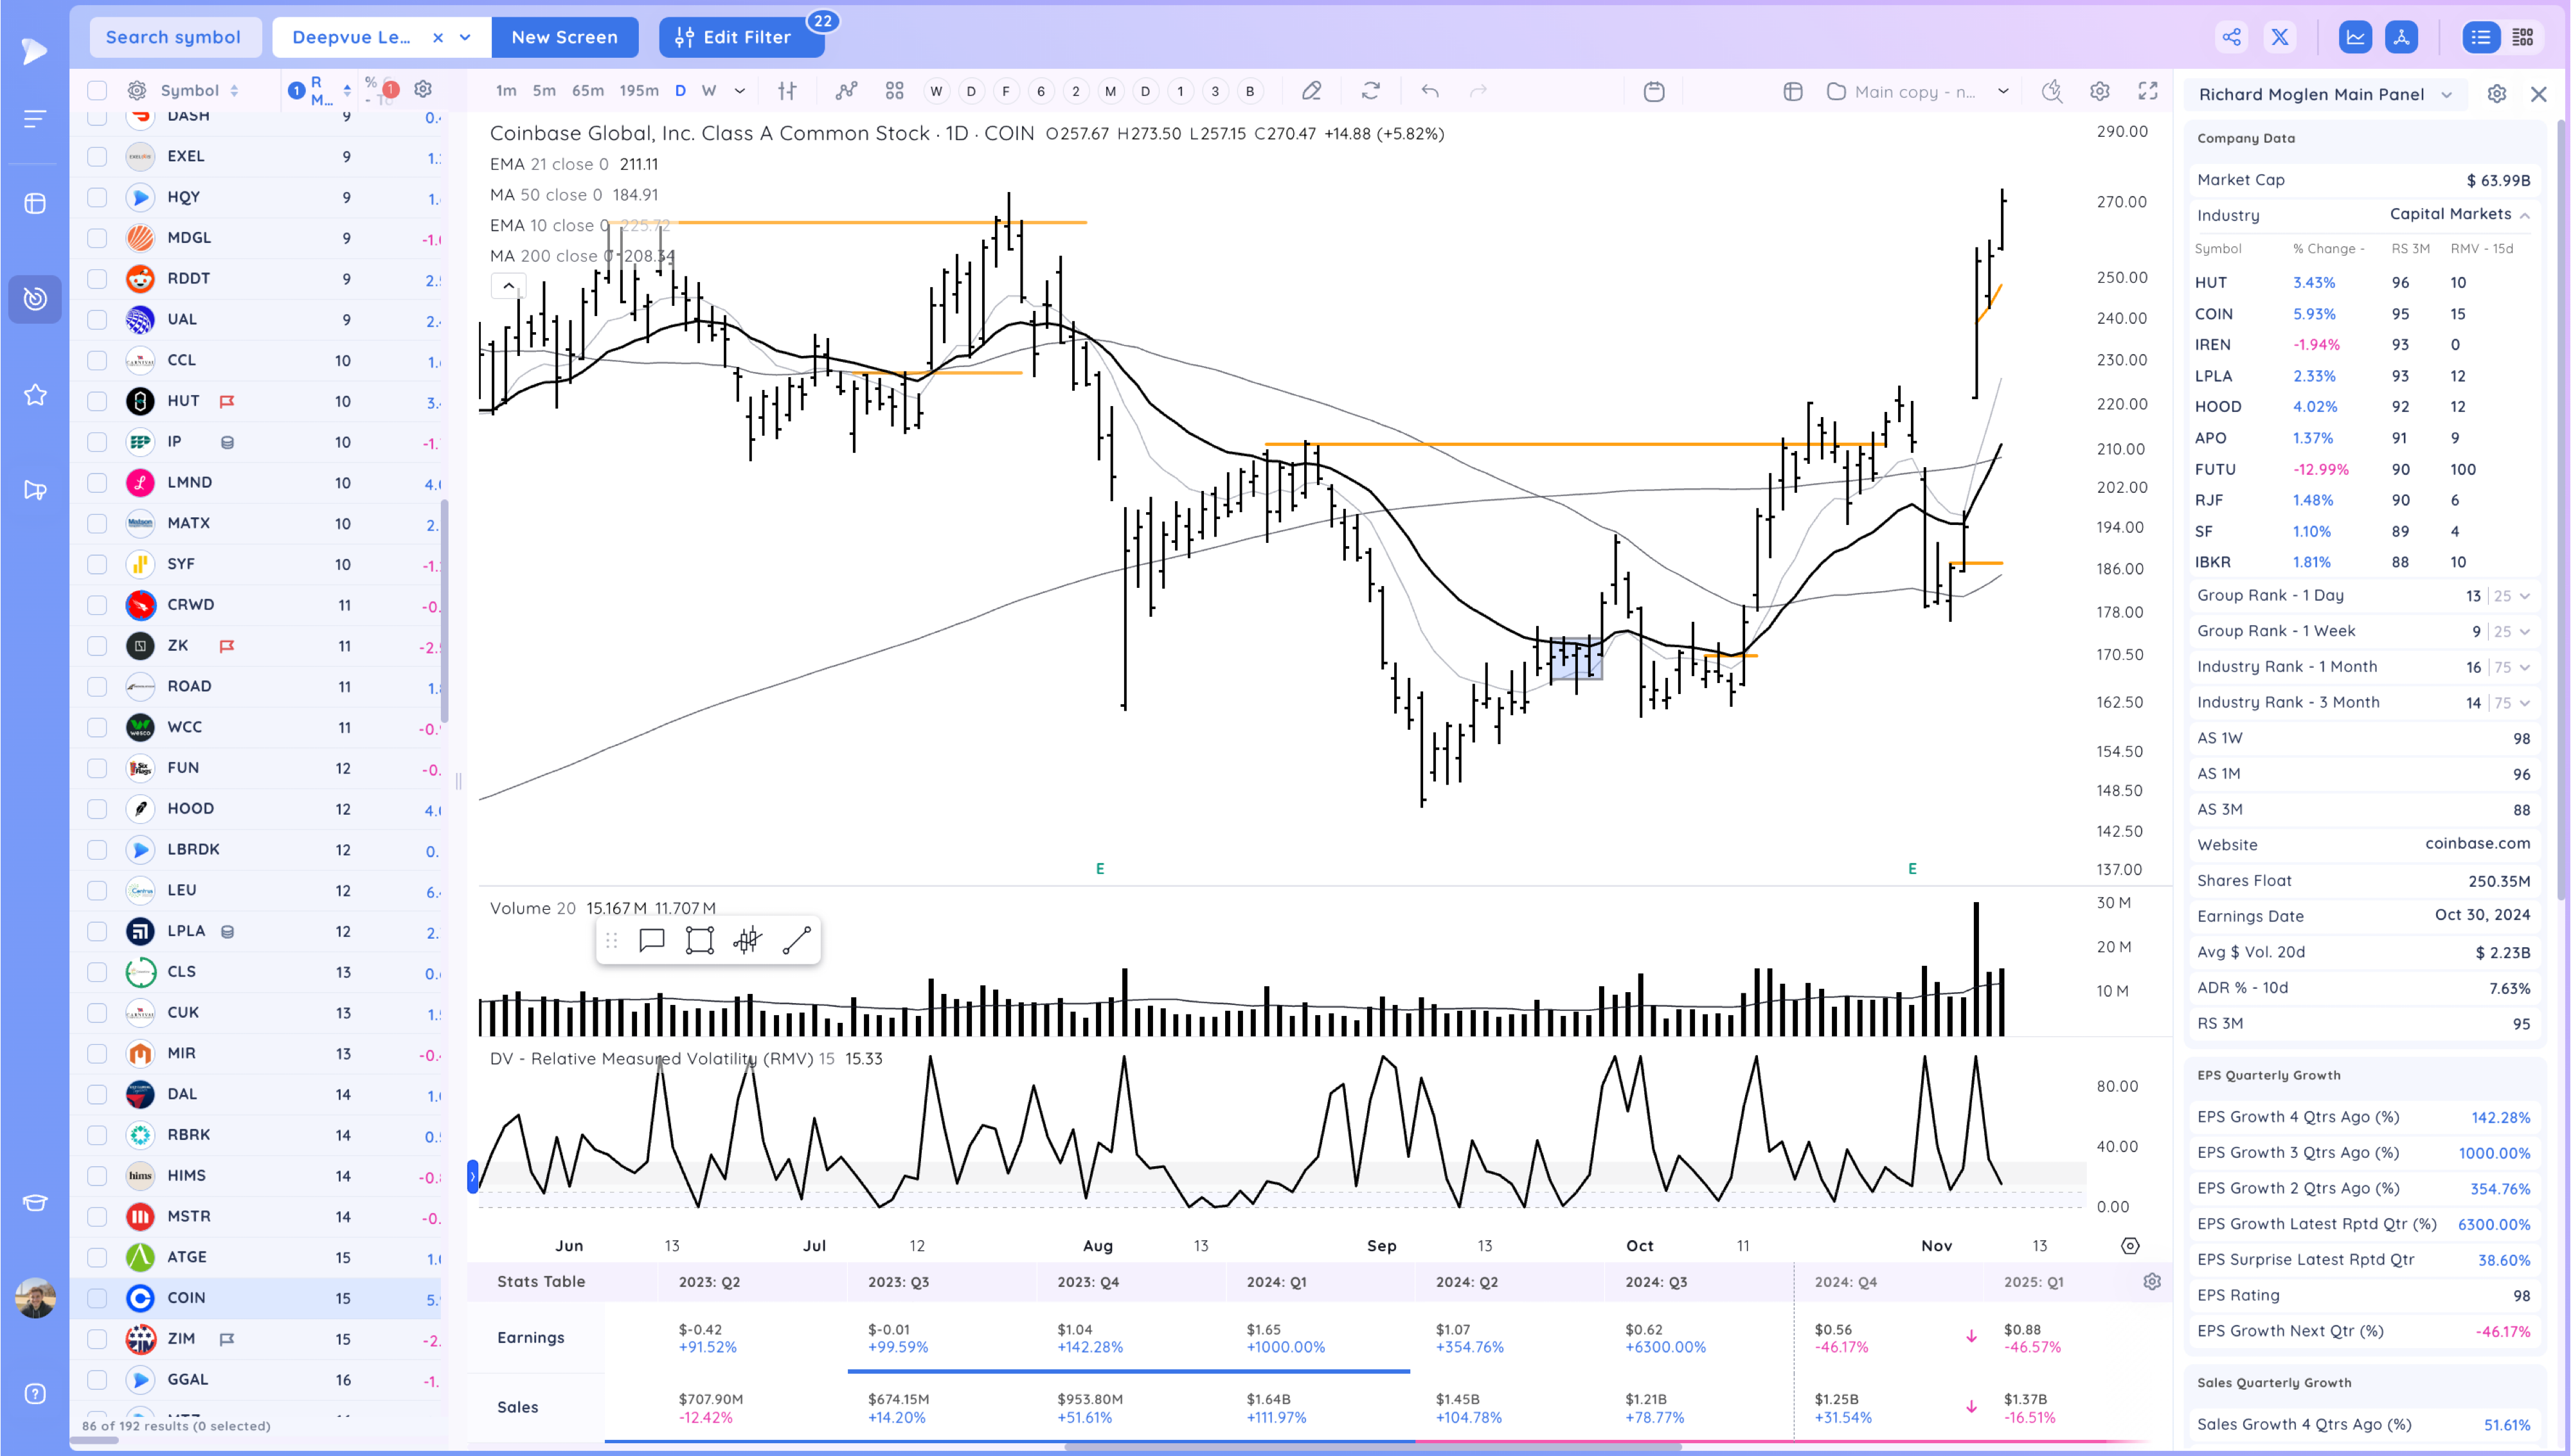Select the trend line drawing tool
The width and height of the screenshot is (2571, 1456).
pos(796,940)
